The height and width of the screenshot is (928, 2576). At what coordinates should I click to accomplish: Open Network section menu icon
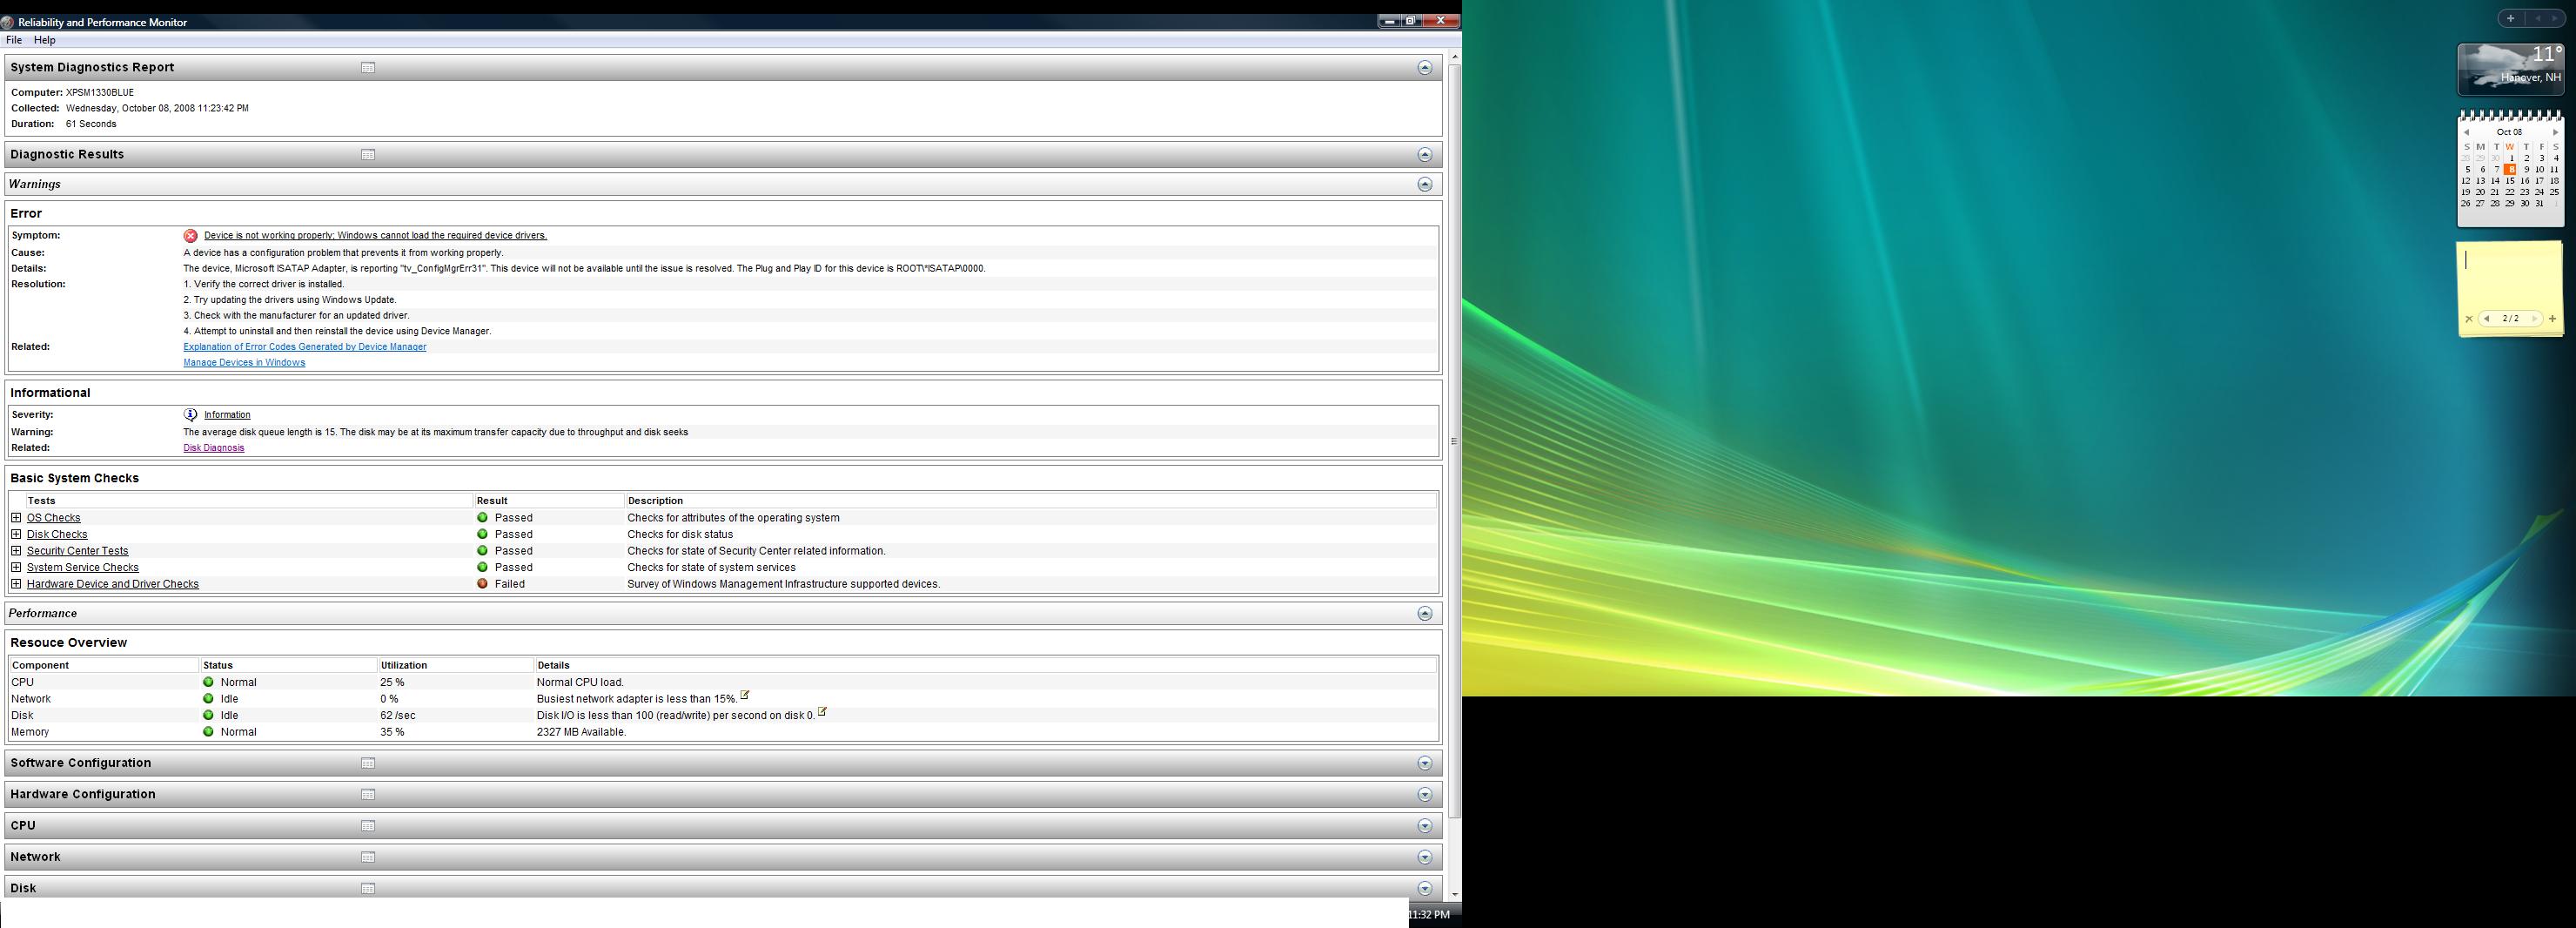368,858
